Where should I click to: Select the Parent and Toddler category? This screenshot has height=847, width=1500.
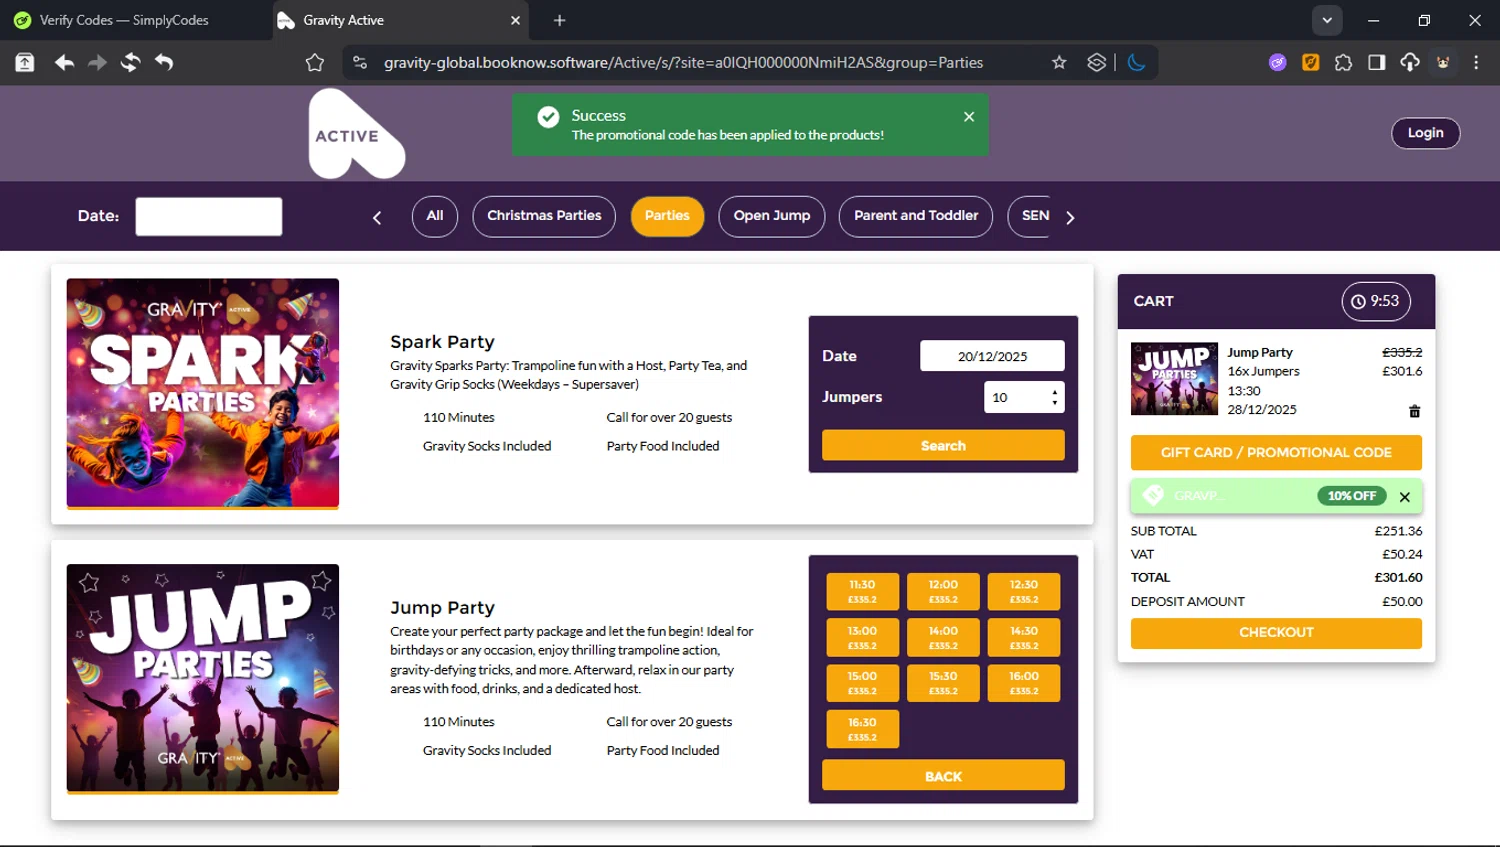[x=916, y=216]
